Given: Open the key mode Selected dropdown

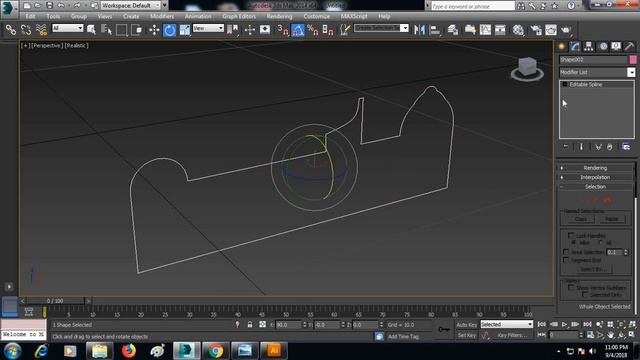Looking at the screenshot, I should pyautogui.click(x=507, y=324).
